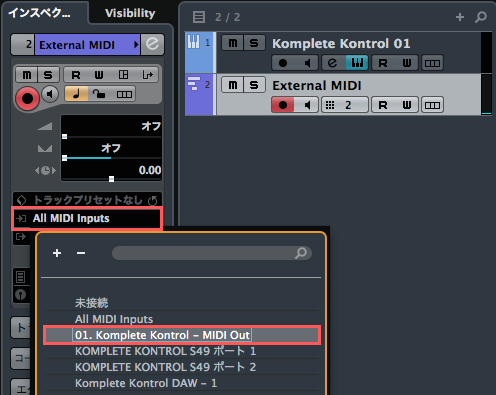Open the All MIDI Inputs routing dropdown
The height and width of the screenshot is (395, 496).
coord(87,218)
